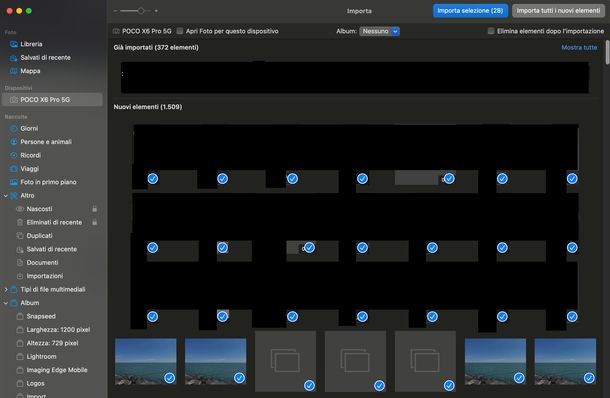This screenshot has width=610, height=398.
Task: Open the Album Nessuno dropdown
Action: click(379, 31)
